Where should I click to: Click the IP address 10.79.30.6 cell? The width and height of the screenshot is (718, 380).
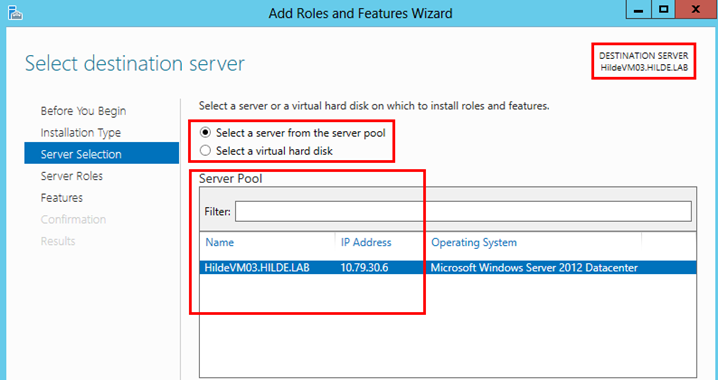pyautogui.click(x=364, y=268)
